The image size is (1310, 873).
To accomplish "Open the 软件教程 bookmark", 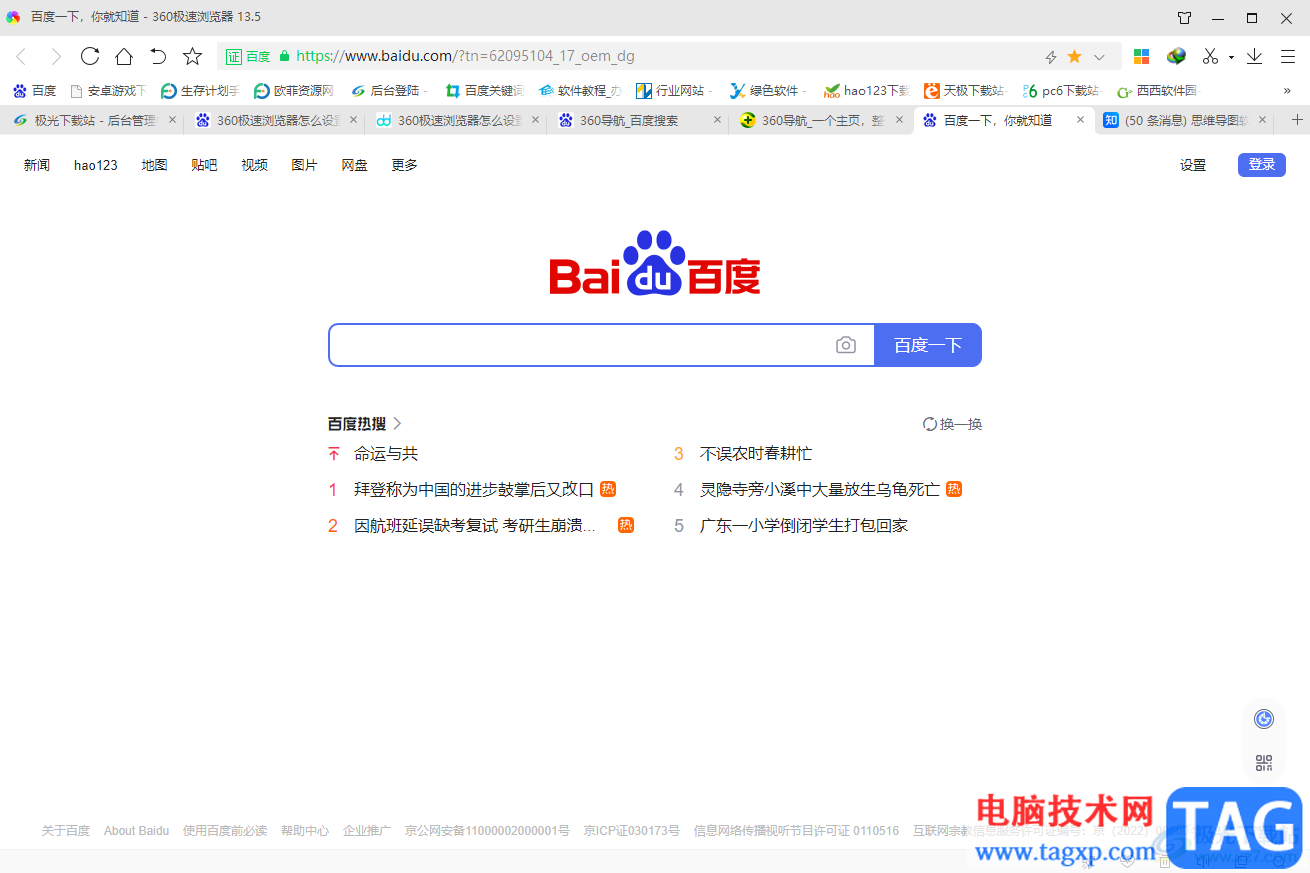I will pyautogui.click(x=580, y=91).
